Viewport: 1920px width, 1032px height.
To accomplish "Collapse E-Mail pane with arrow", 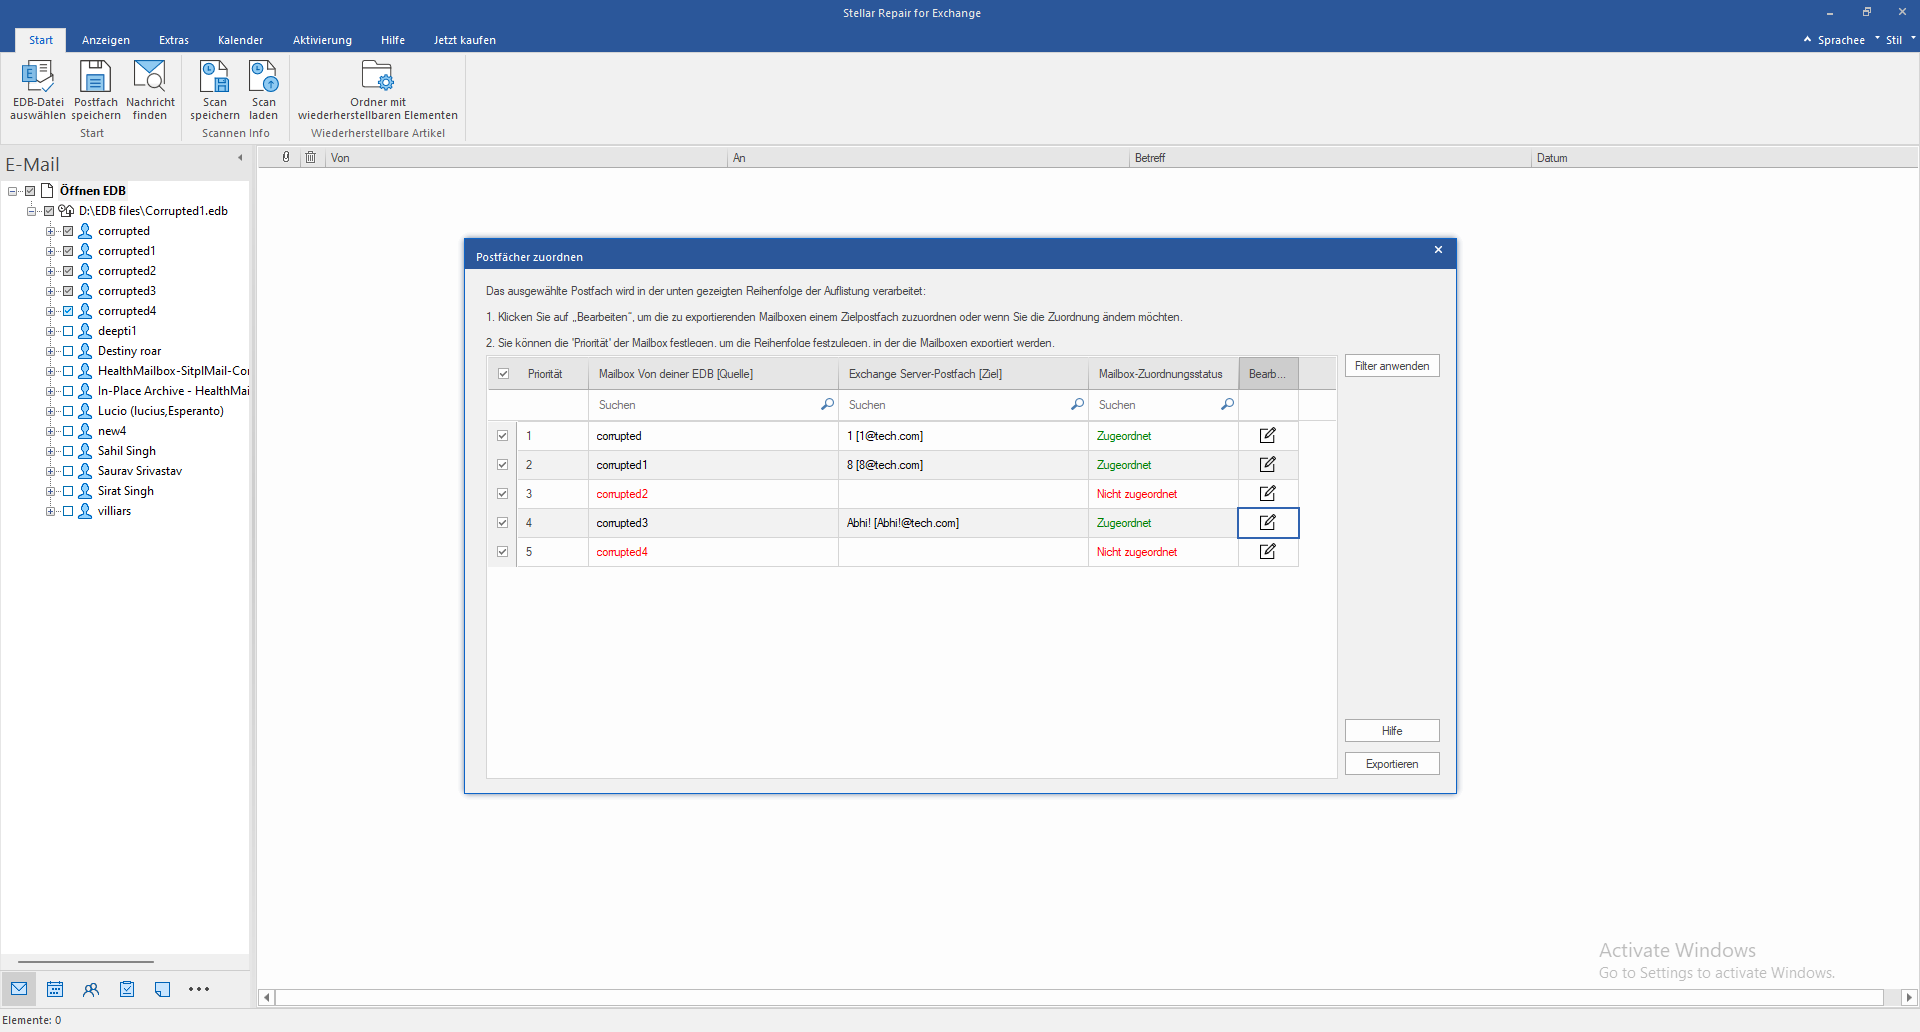I will (x=240, y=158).
